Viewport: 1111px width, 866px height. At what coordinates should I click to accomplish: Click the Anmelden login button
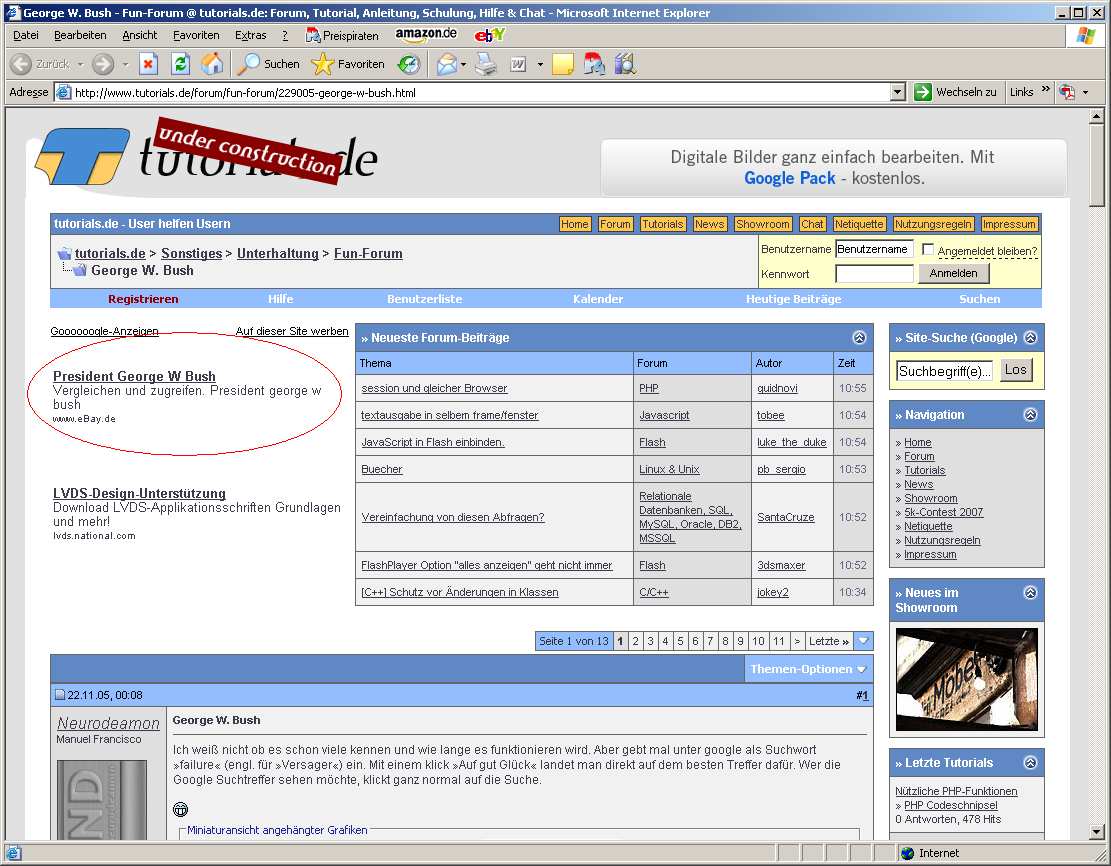[954, 273]
